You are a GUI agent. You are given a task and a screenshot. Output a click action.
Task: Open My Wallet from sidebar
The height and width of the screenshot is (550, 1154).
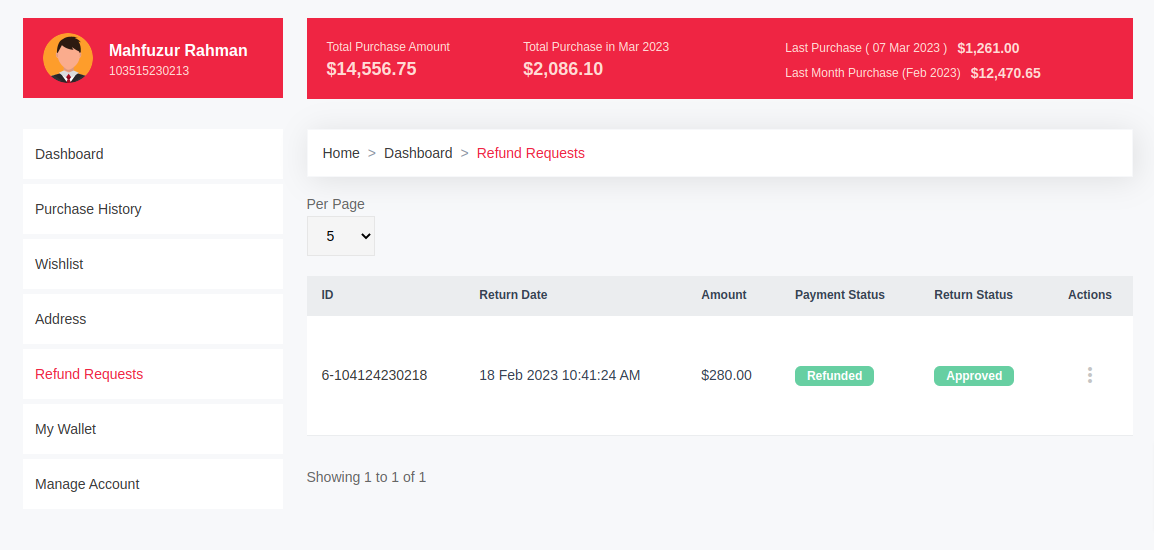(x=66, y=429)
